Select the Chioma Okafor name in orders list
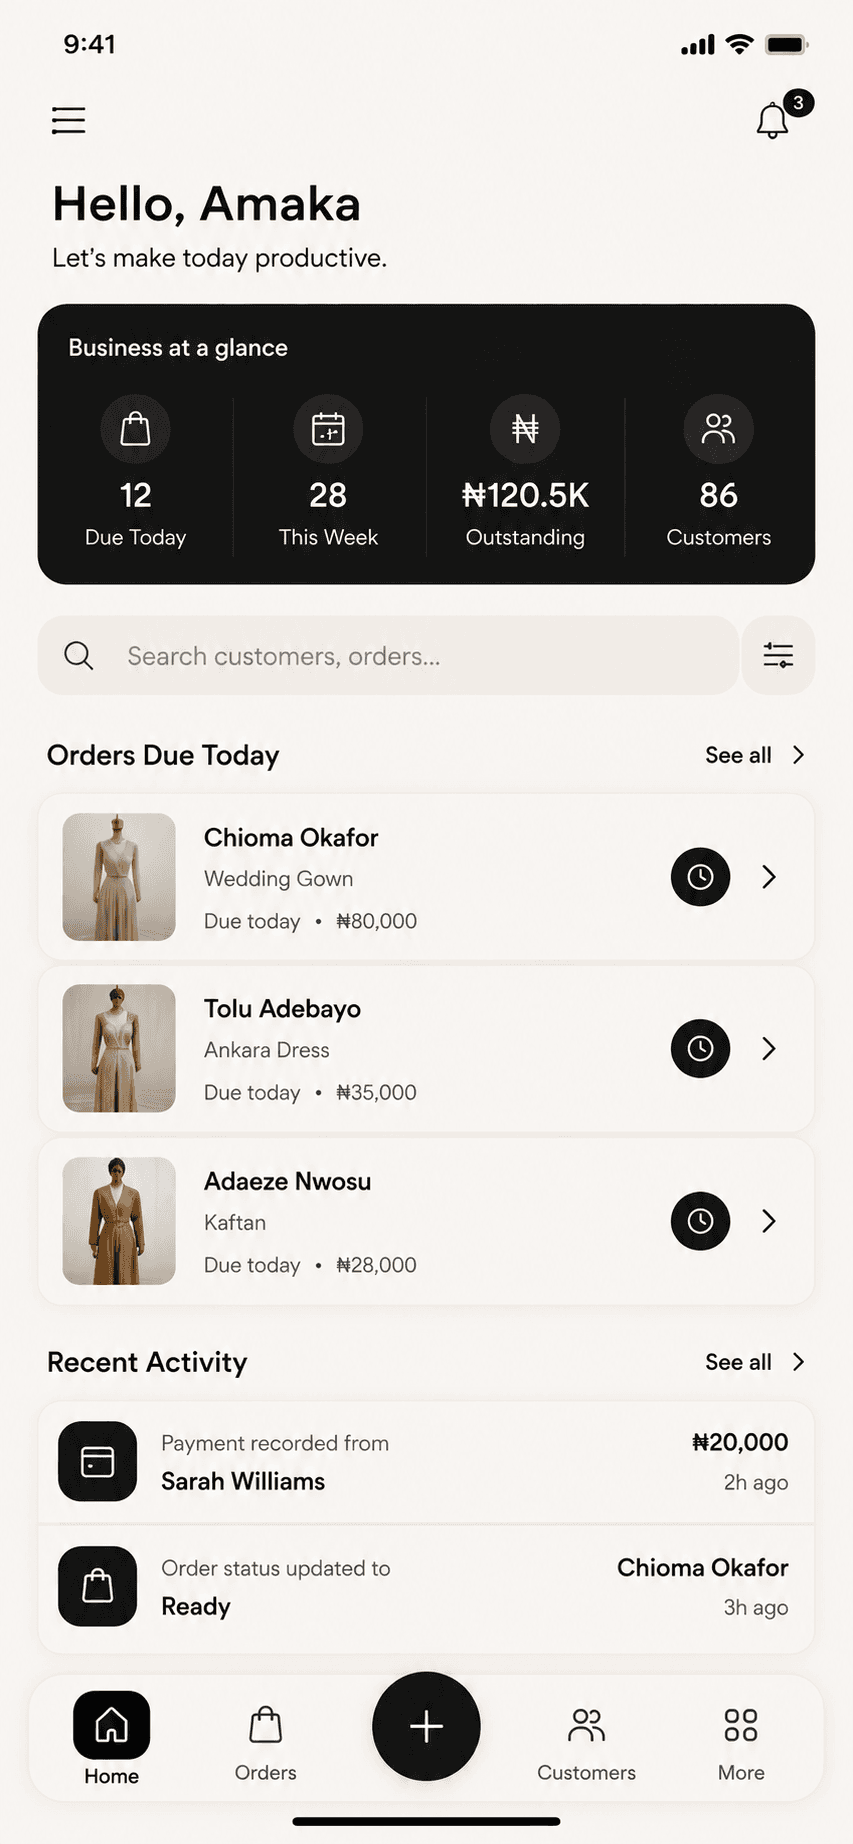The width and height of the screenshot is (853, 1844). pos(291,837)
